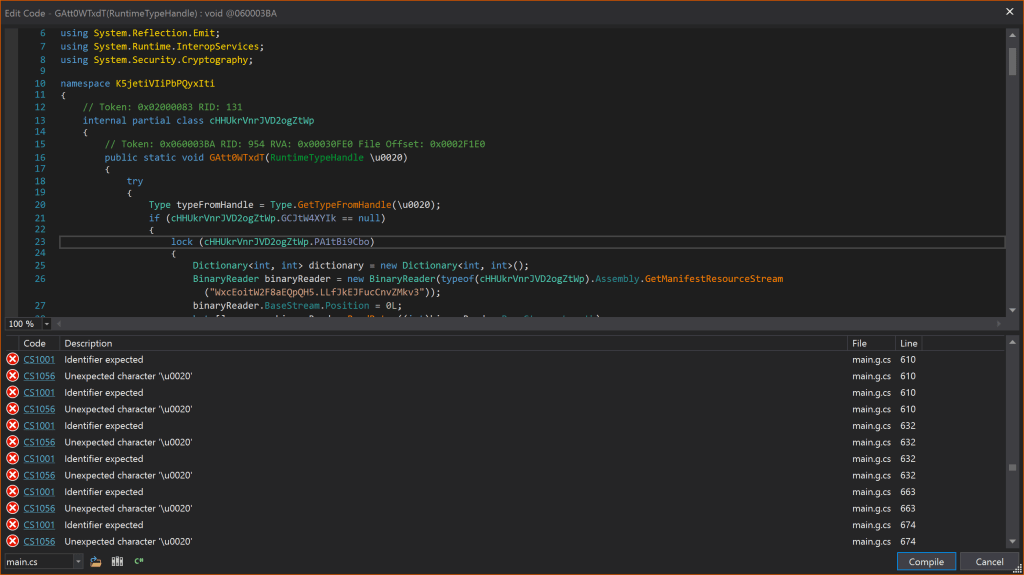Image resolution: width=1024 pixels, height=575 pixels.
Task: Open the first CS1056 error code link
Action: (39, 376)
